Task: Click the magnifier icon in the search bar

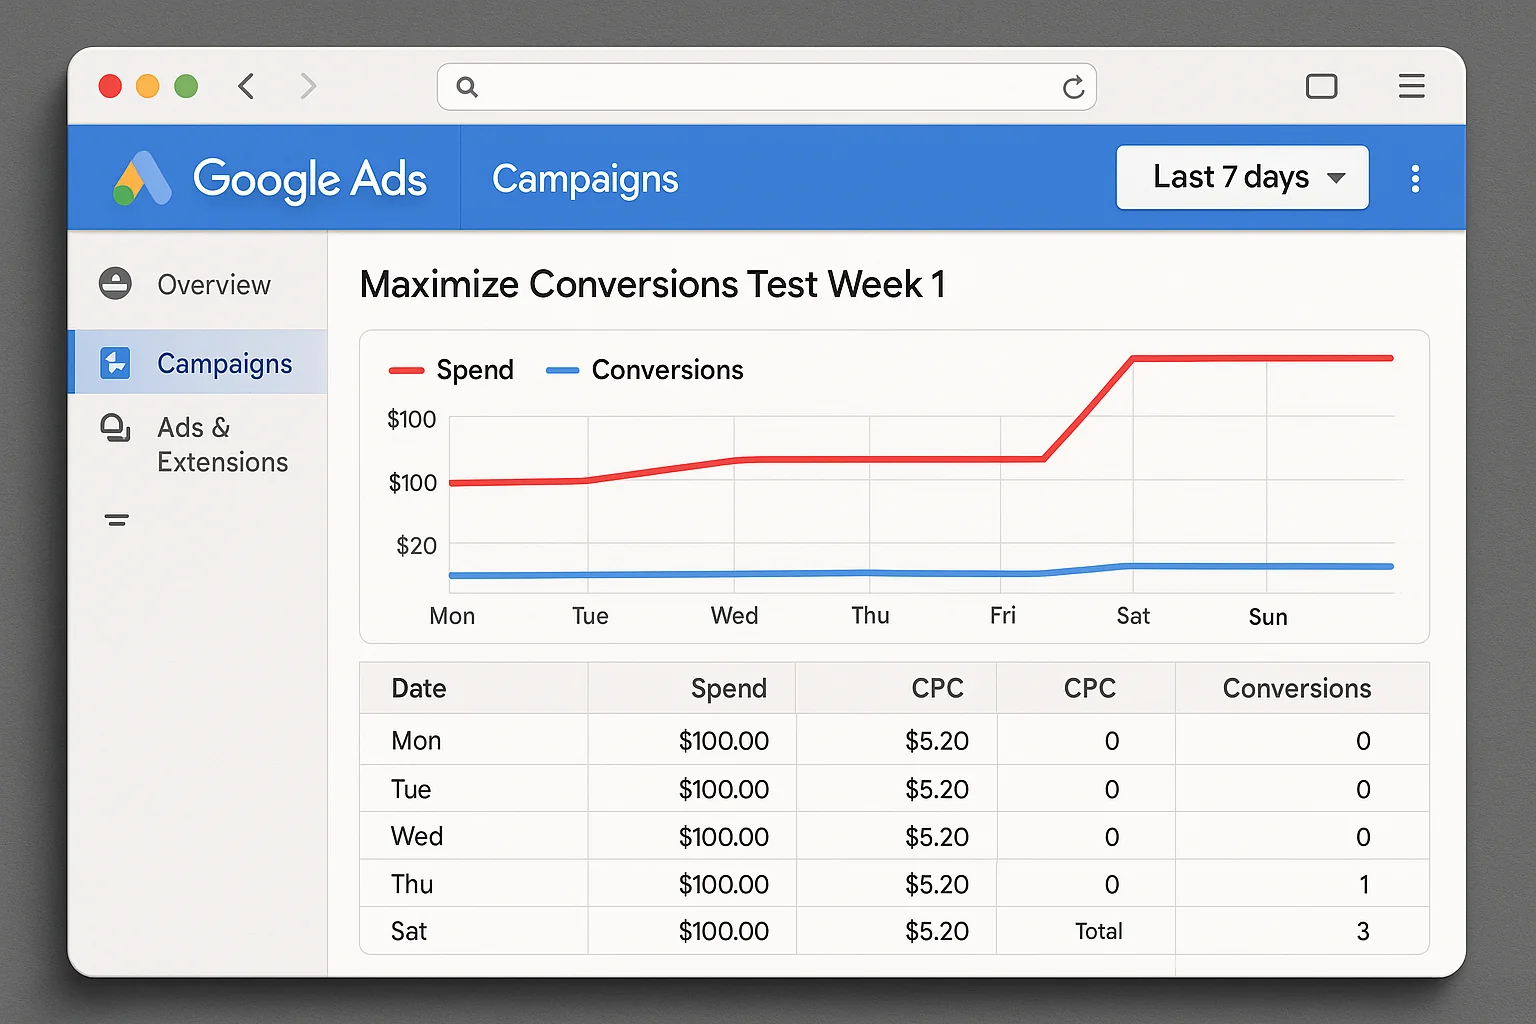Action: [x=466, y=88]
